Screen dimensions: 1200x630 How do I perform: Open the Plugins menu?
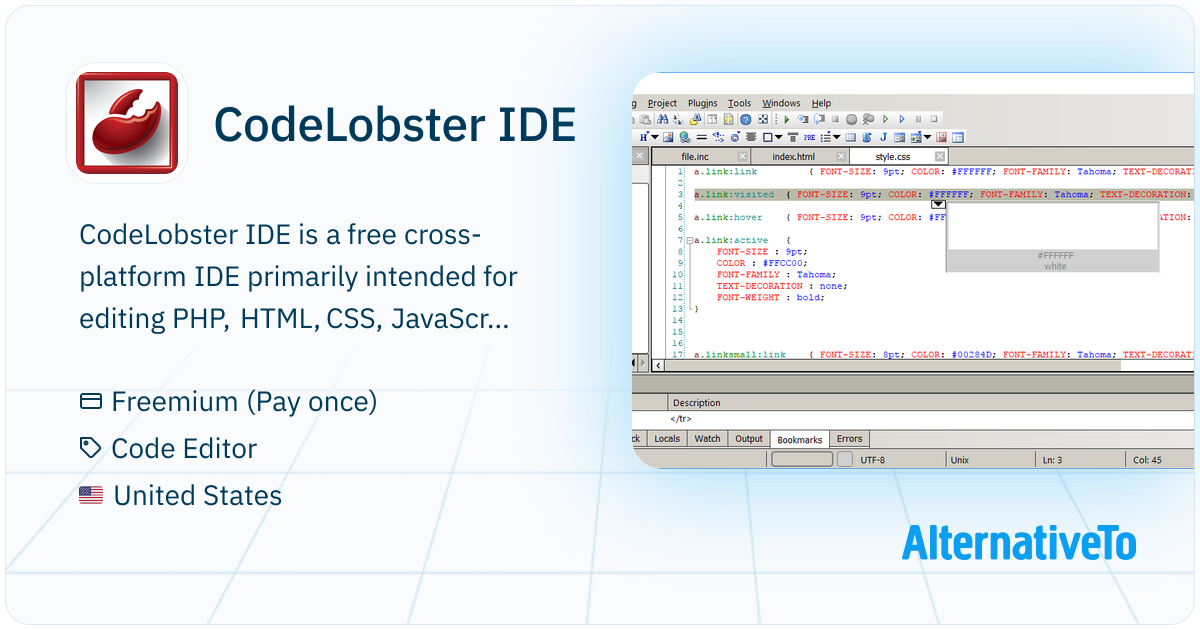click(x=703, y=103)
